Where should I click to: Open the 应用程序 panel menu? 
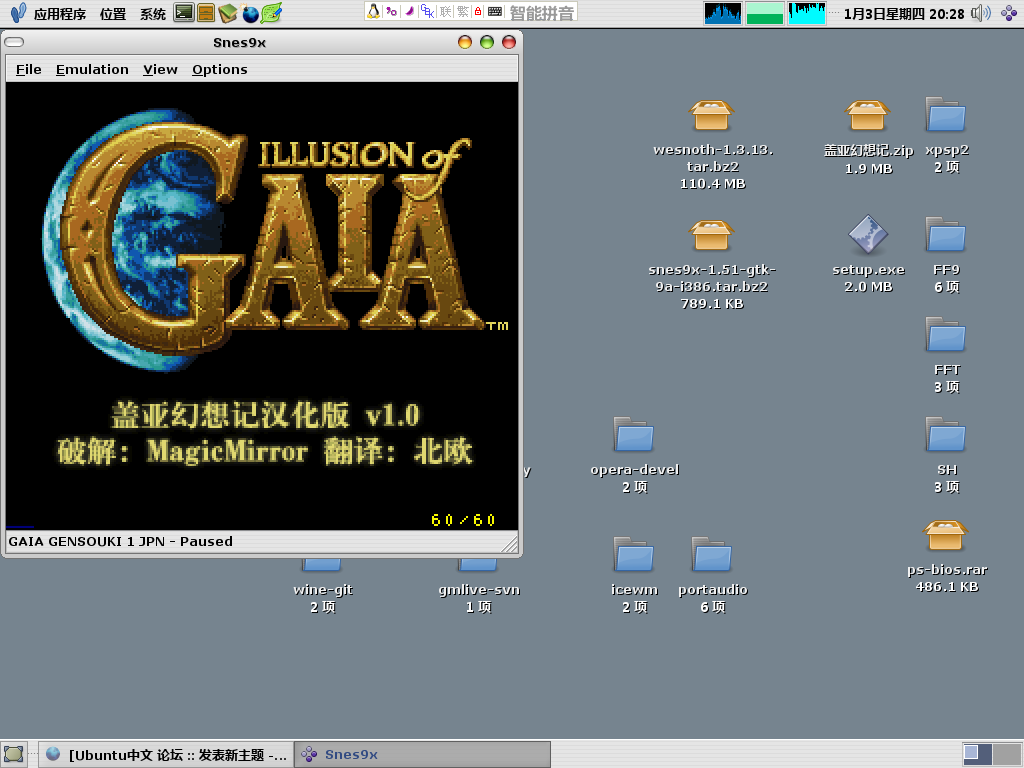tap(59, 13)
